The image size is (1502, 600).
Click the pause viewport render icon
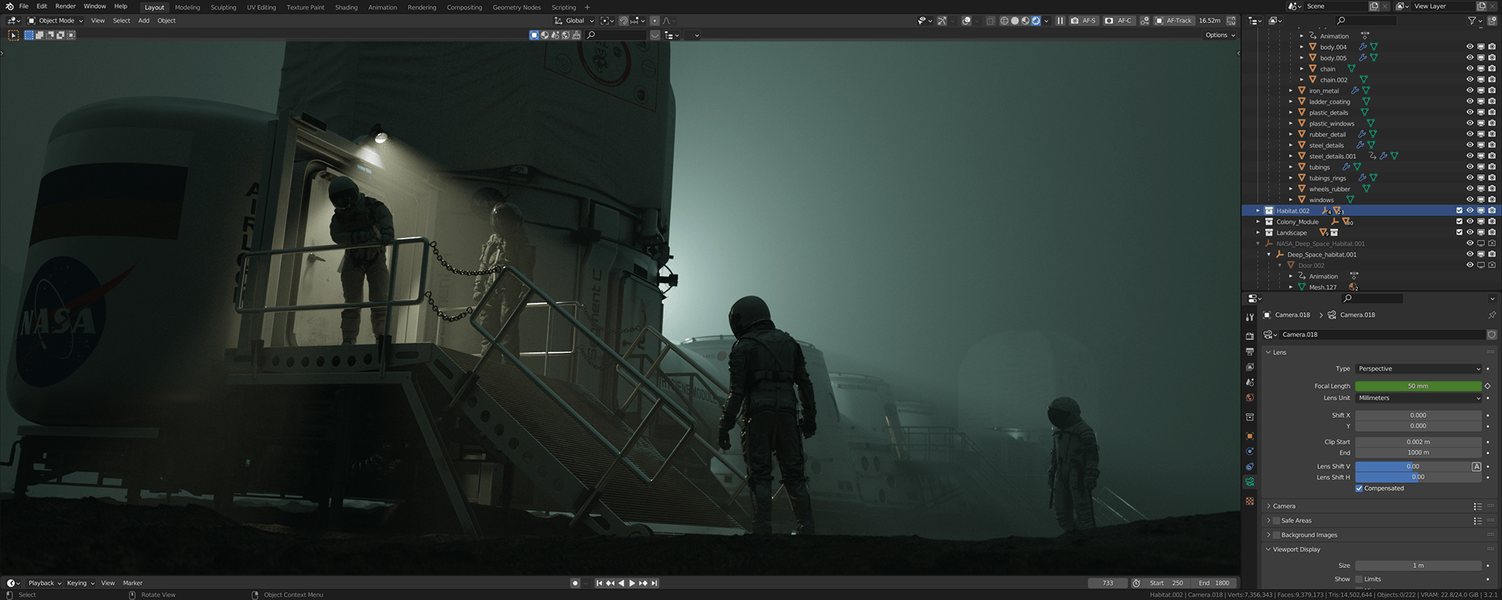click(1060, 20)
